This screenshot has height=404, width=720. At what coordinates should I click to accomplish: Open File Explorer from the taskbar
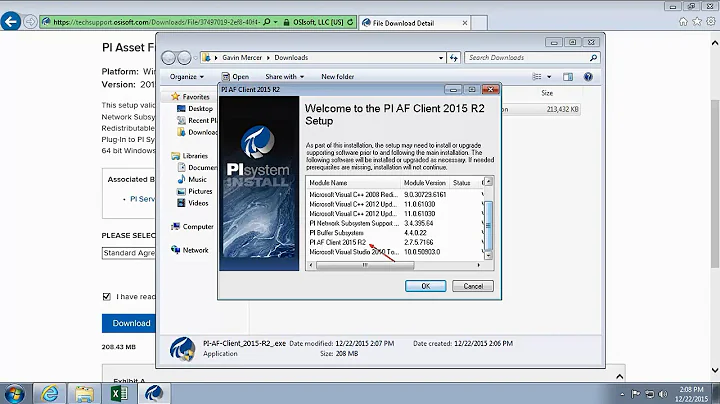(84, 394)
